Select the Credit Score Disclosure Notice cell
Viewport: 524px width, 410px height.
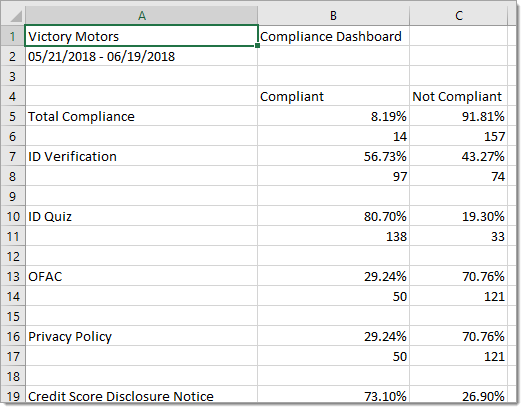tap(141, 395)
